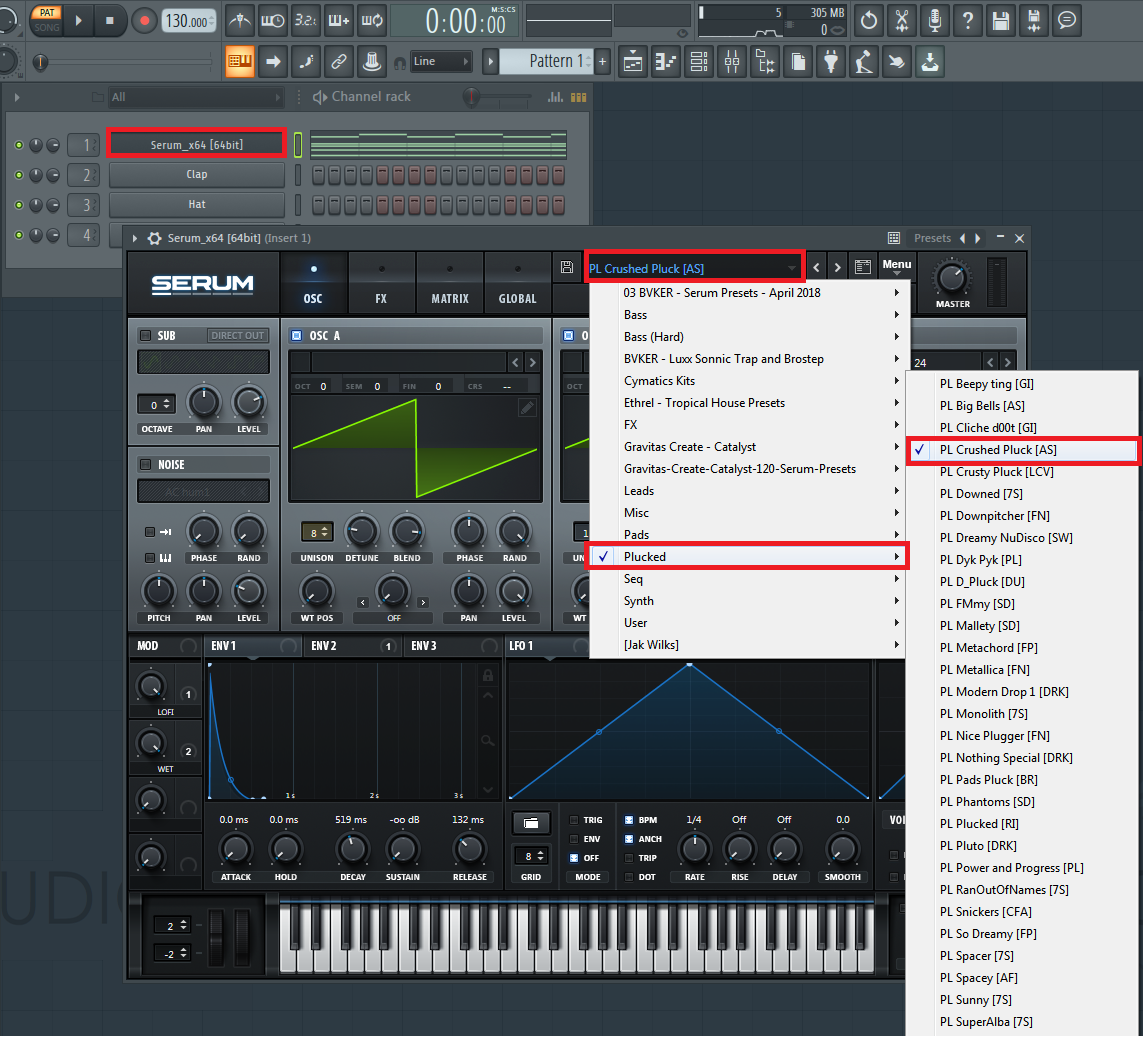Screen dimensions: 1143x1039
Task: Click the Serum MASTER volume knob
Action: 952,278
